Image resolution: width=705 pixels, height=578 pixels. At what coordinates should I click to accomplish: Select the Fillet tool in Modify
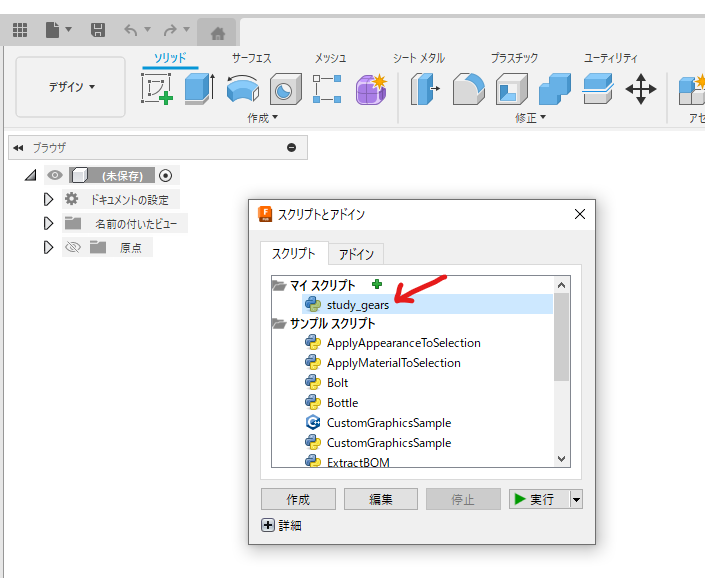pos(468,90)
